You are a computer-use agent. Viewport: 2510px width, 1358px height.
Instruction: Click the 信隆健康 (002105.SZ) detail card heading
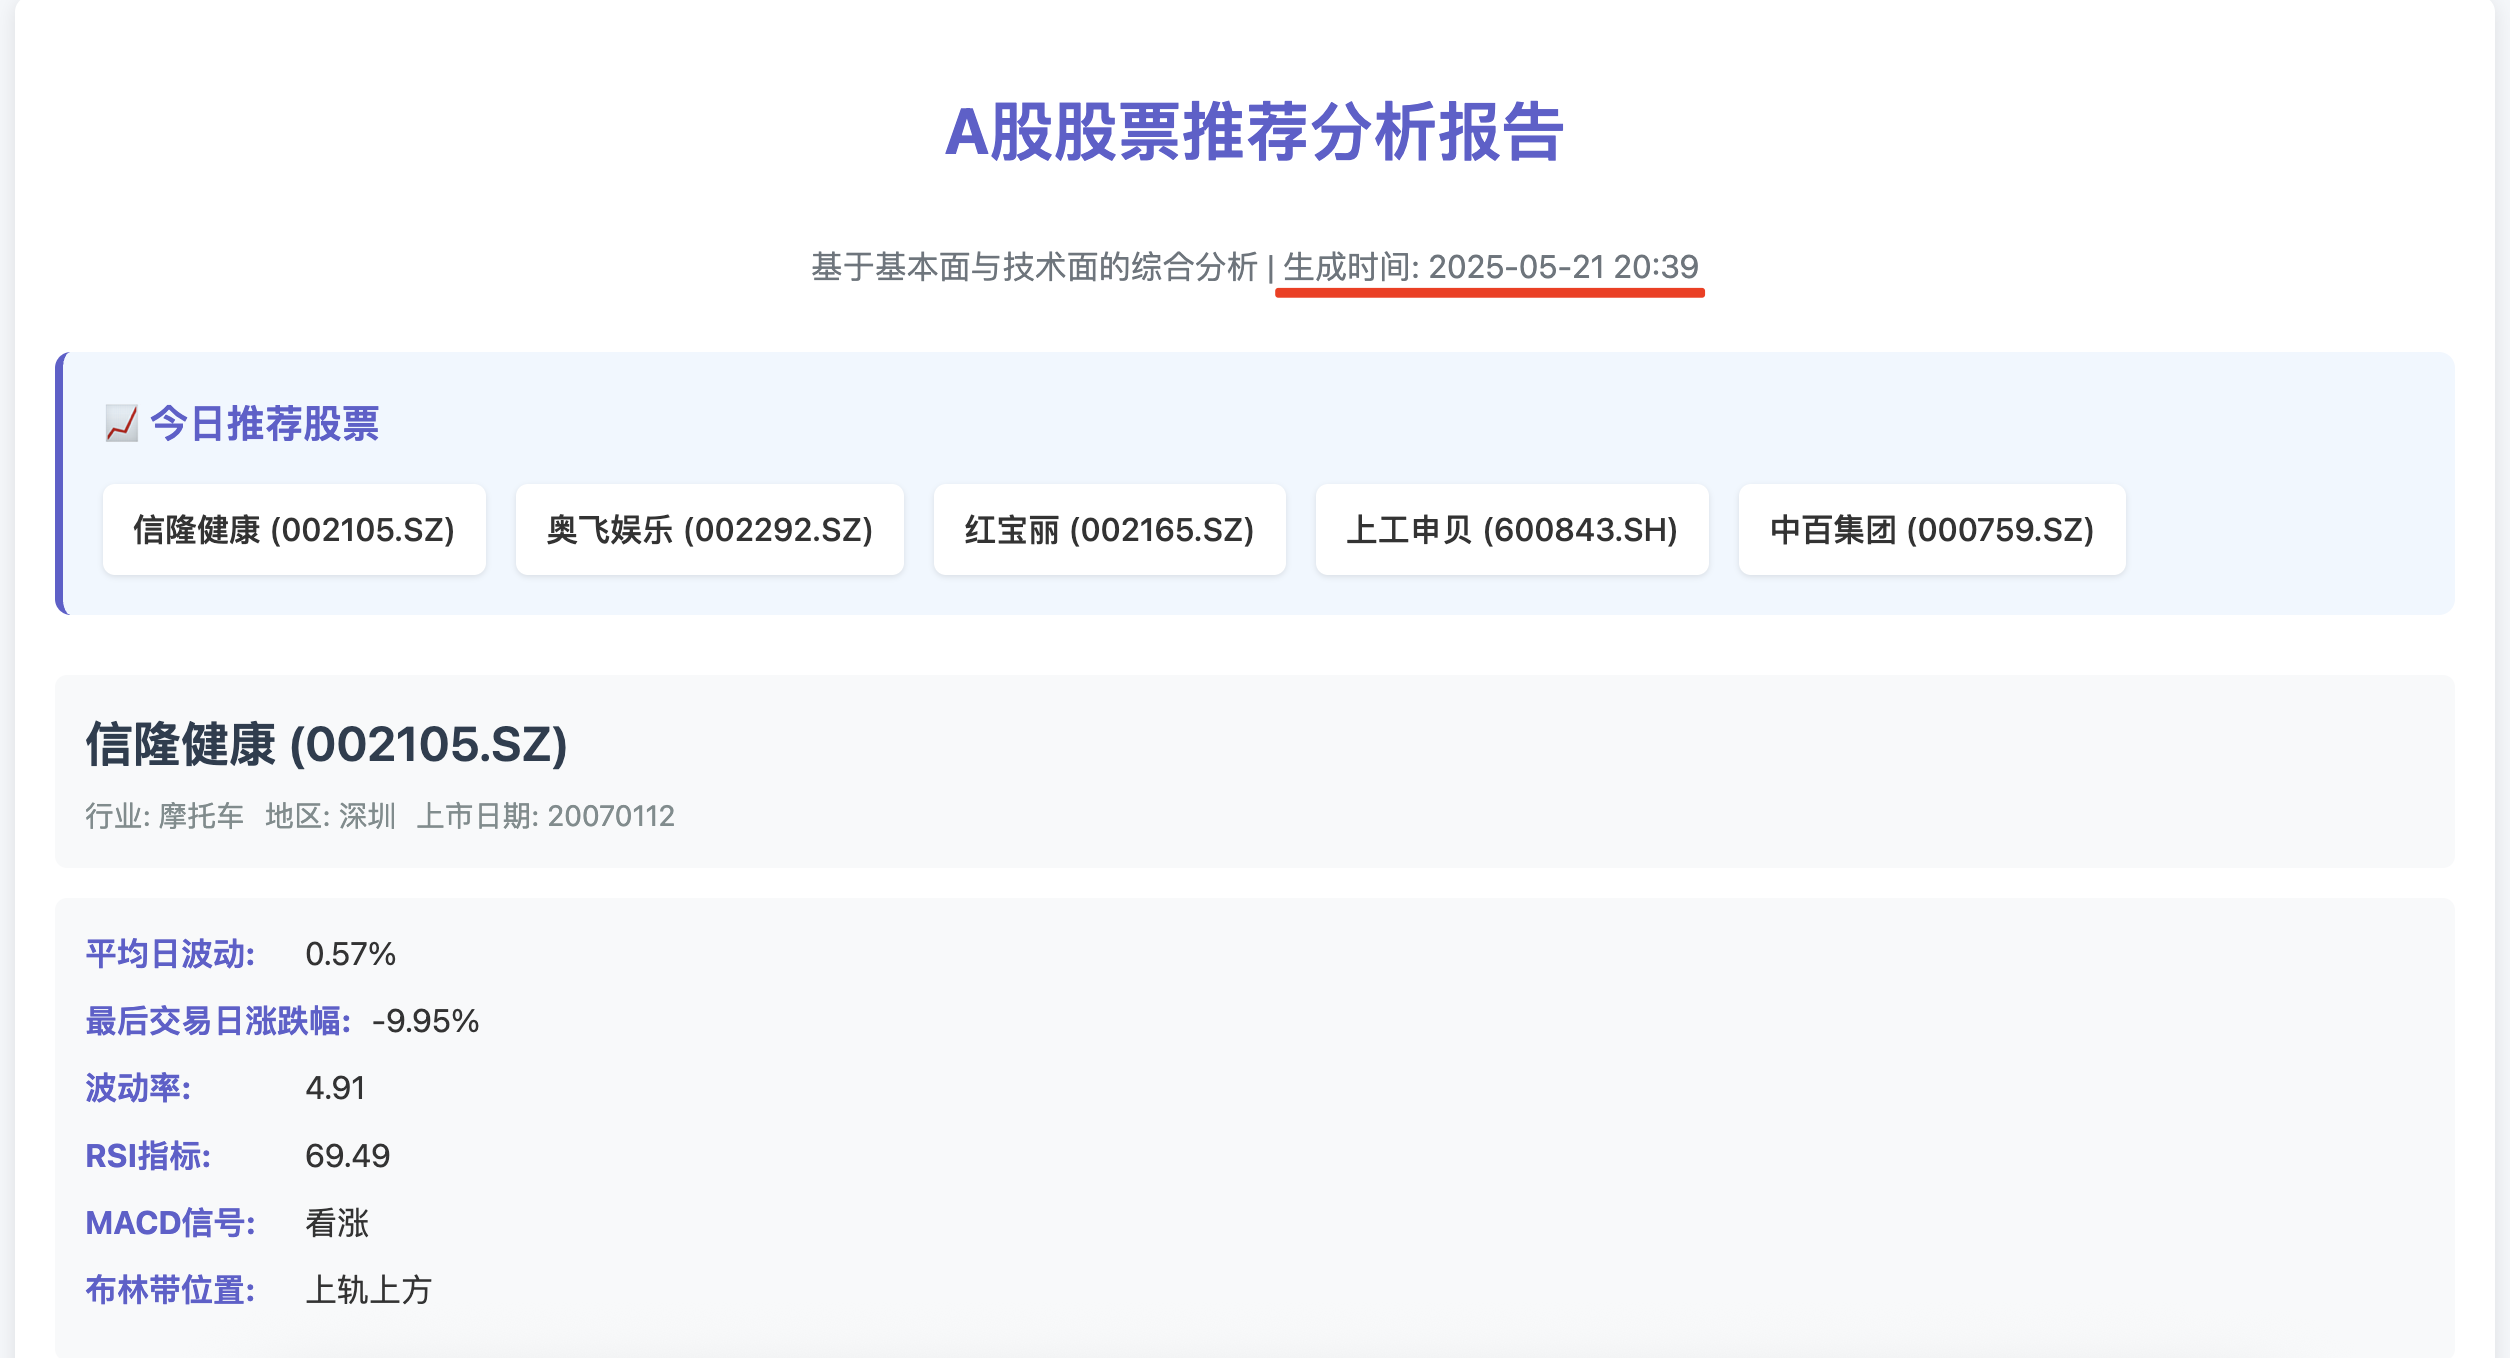coord(327,745)
